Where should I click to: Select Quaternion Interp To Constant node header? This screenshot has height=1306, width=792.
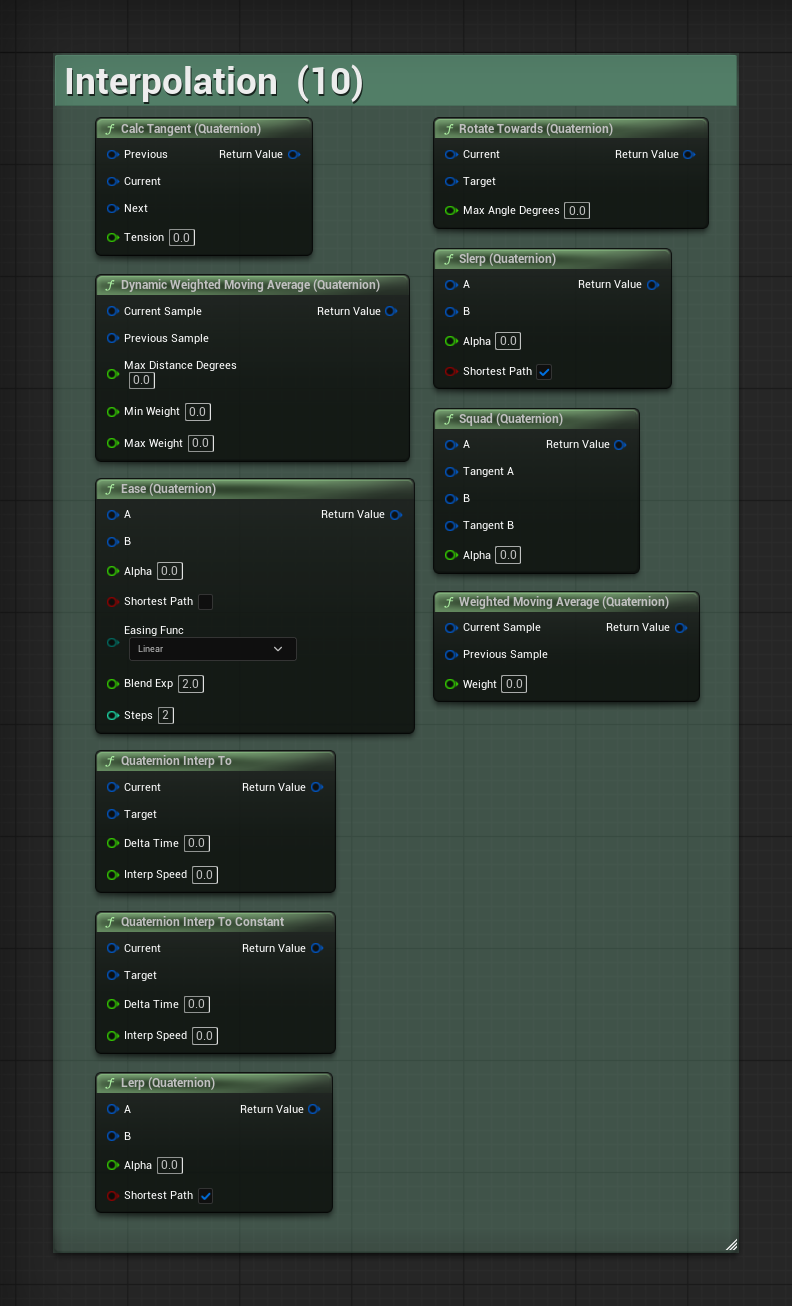tap(215, 922)
